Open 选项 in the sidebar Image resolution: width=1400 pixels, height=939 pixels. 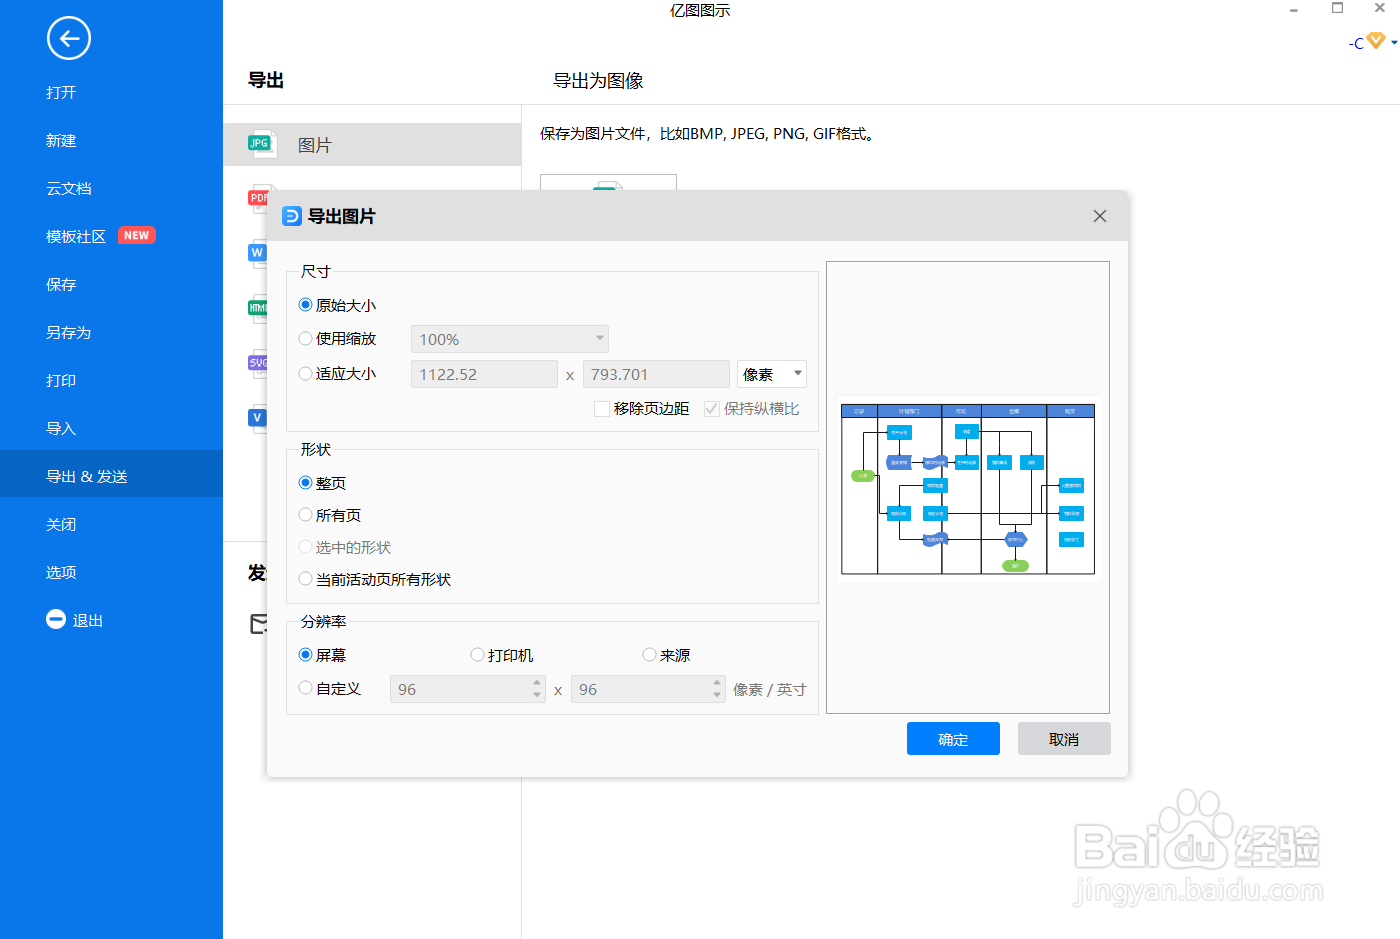61,572
